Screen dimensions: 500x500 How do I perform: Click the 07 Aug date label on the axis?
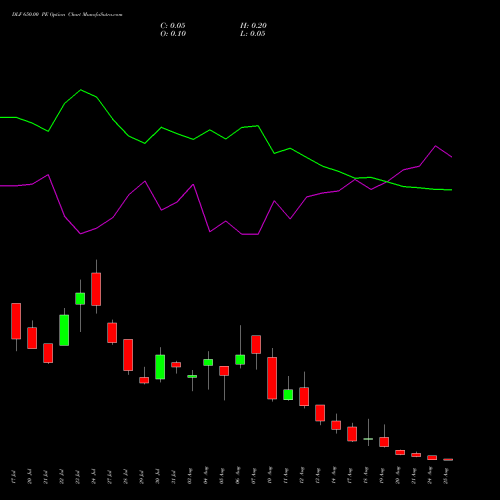[254, 476]
